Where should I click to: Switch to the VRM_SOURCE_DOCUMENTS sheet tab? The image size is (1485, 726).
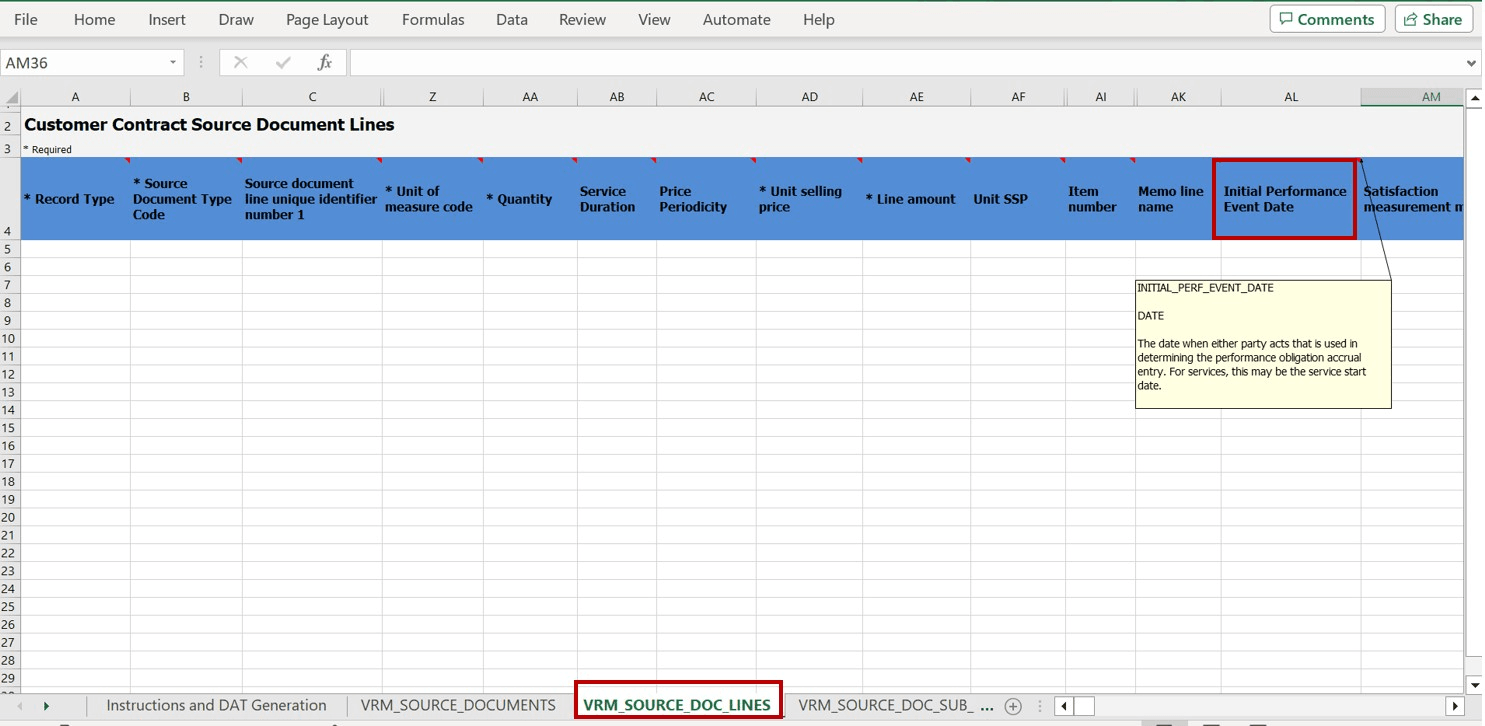pyautogui.click(x=457, y=704)
